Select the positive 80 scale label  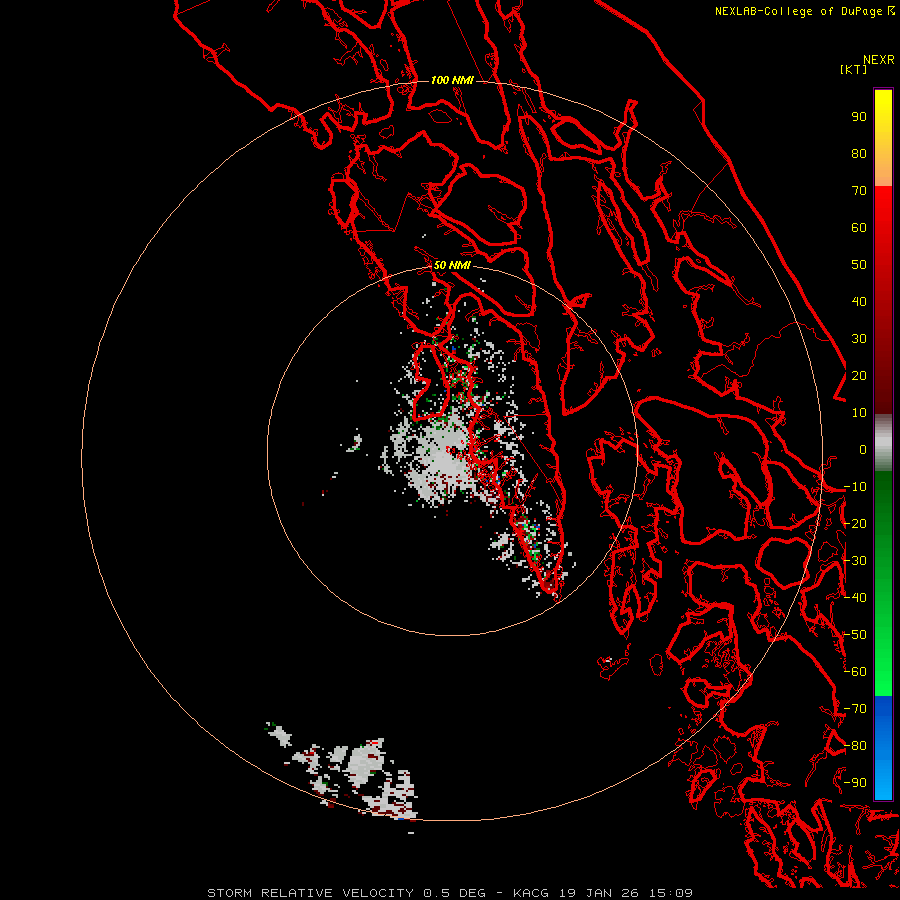click(x=859, y=154)
